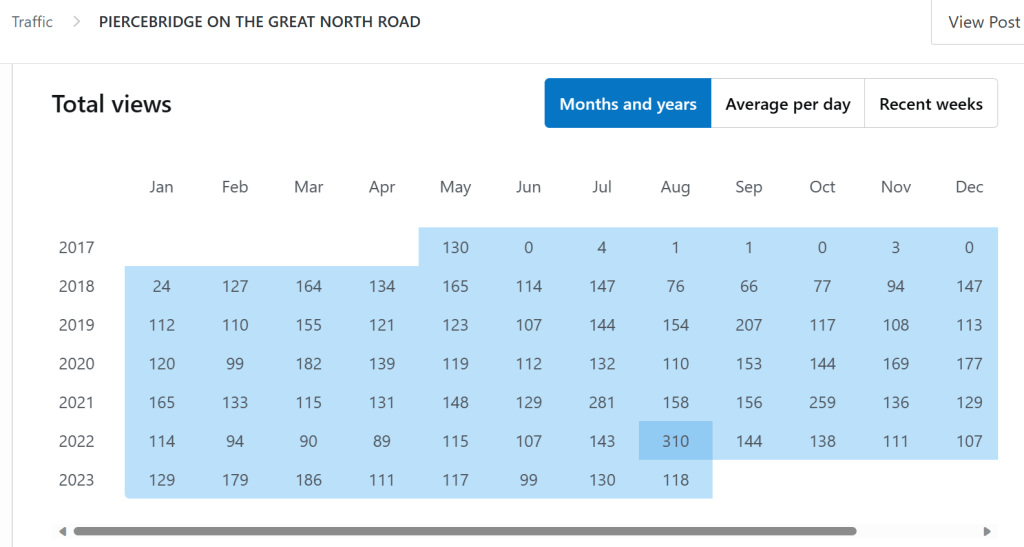Click the highlighted 310 cell for August 2022
Viewport: 1024px width, 547px height.
point(675,441)
